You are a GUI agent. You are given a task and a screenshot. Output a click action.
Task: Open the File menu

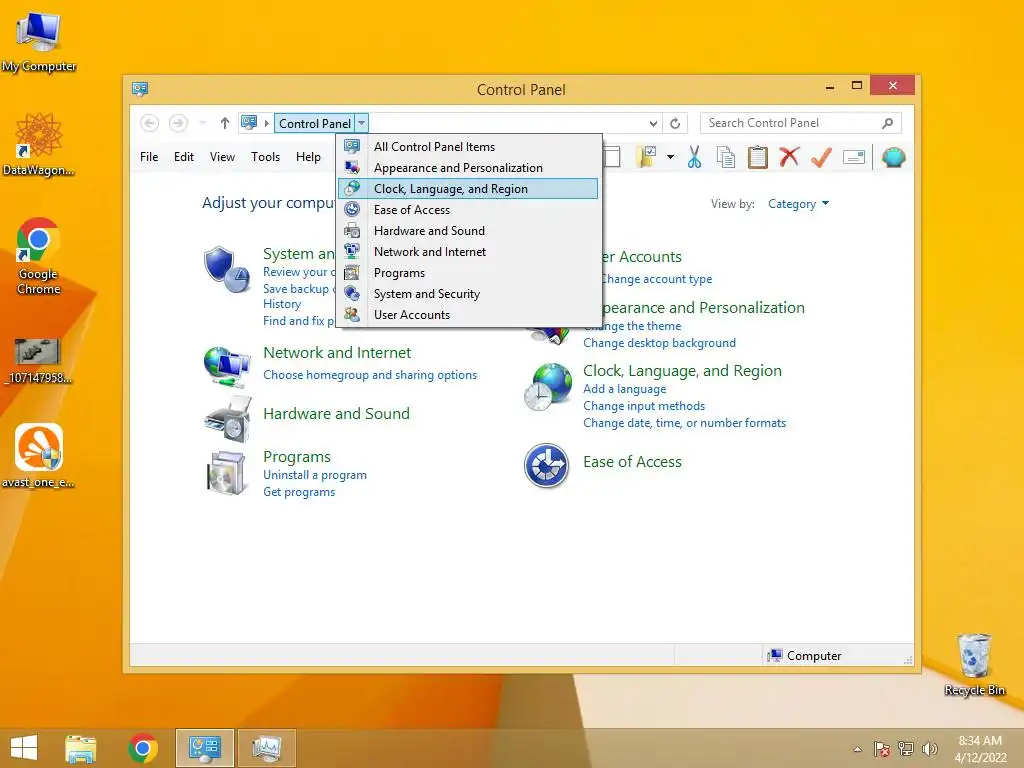tap(149, 157)
